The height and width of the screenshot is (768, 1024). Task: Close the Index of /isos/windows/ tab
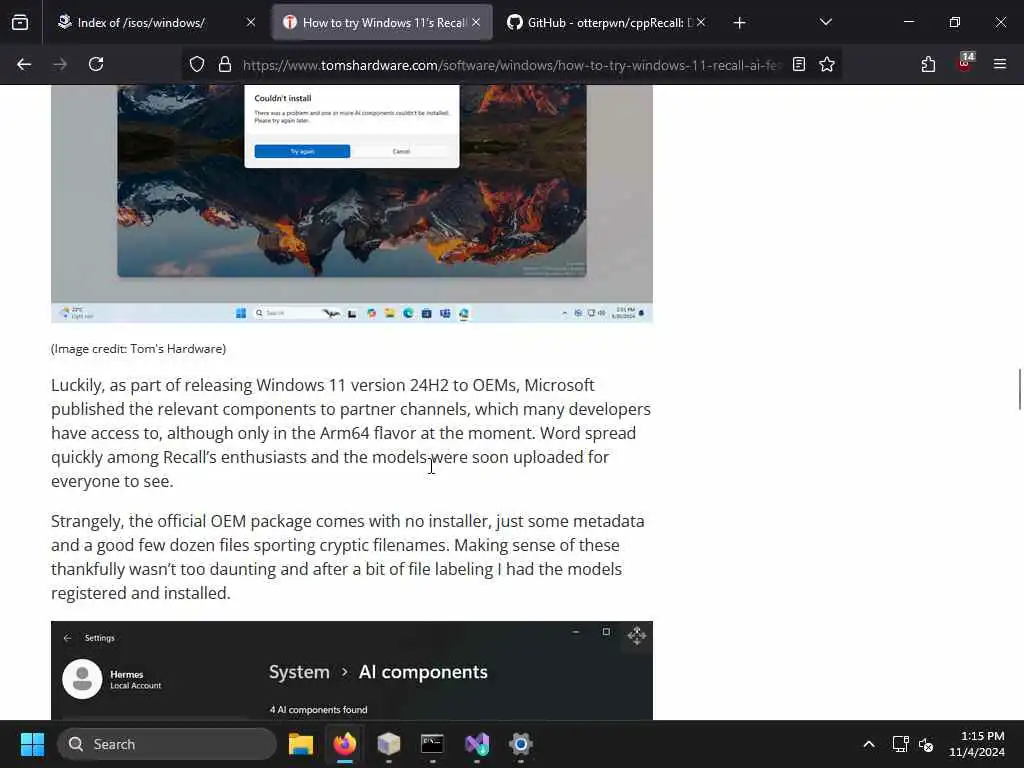pos(251,23)
